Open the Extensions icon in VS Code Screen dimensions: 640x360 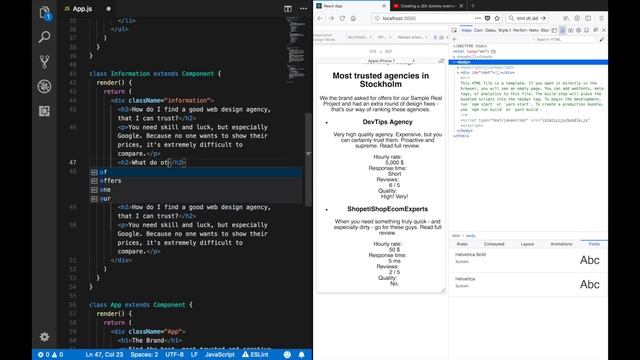44,111
